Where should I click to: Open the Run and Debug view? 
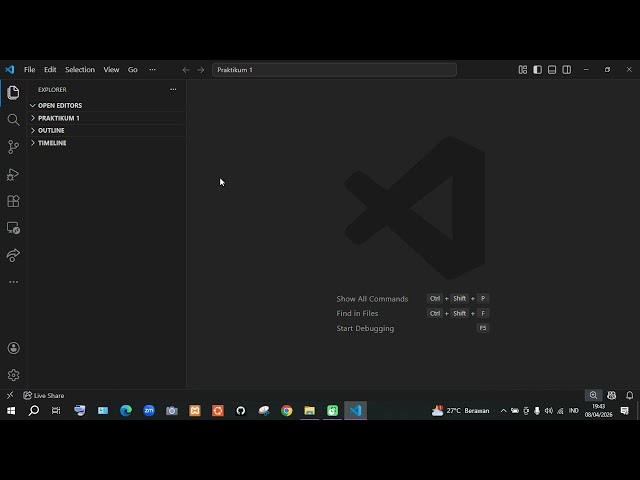click(x=13, y=174)
